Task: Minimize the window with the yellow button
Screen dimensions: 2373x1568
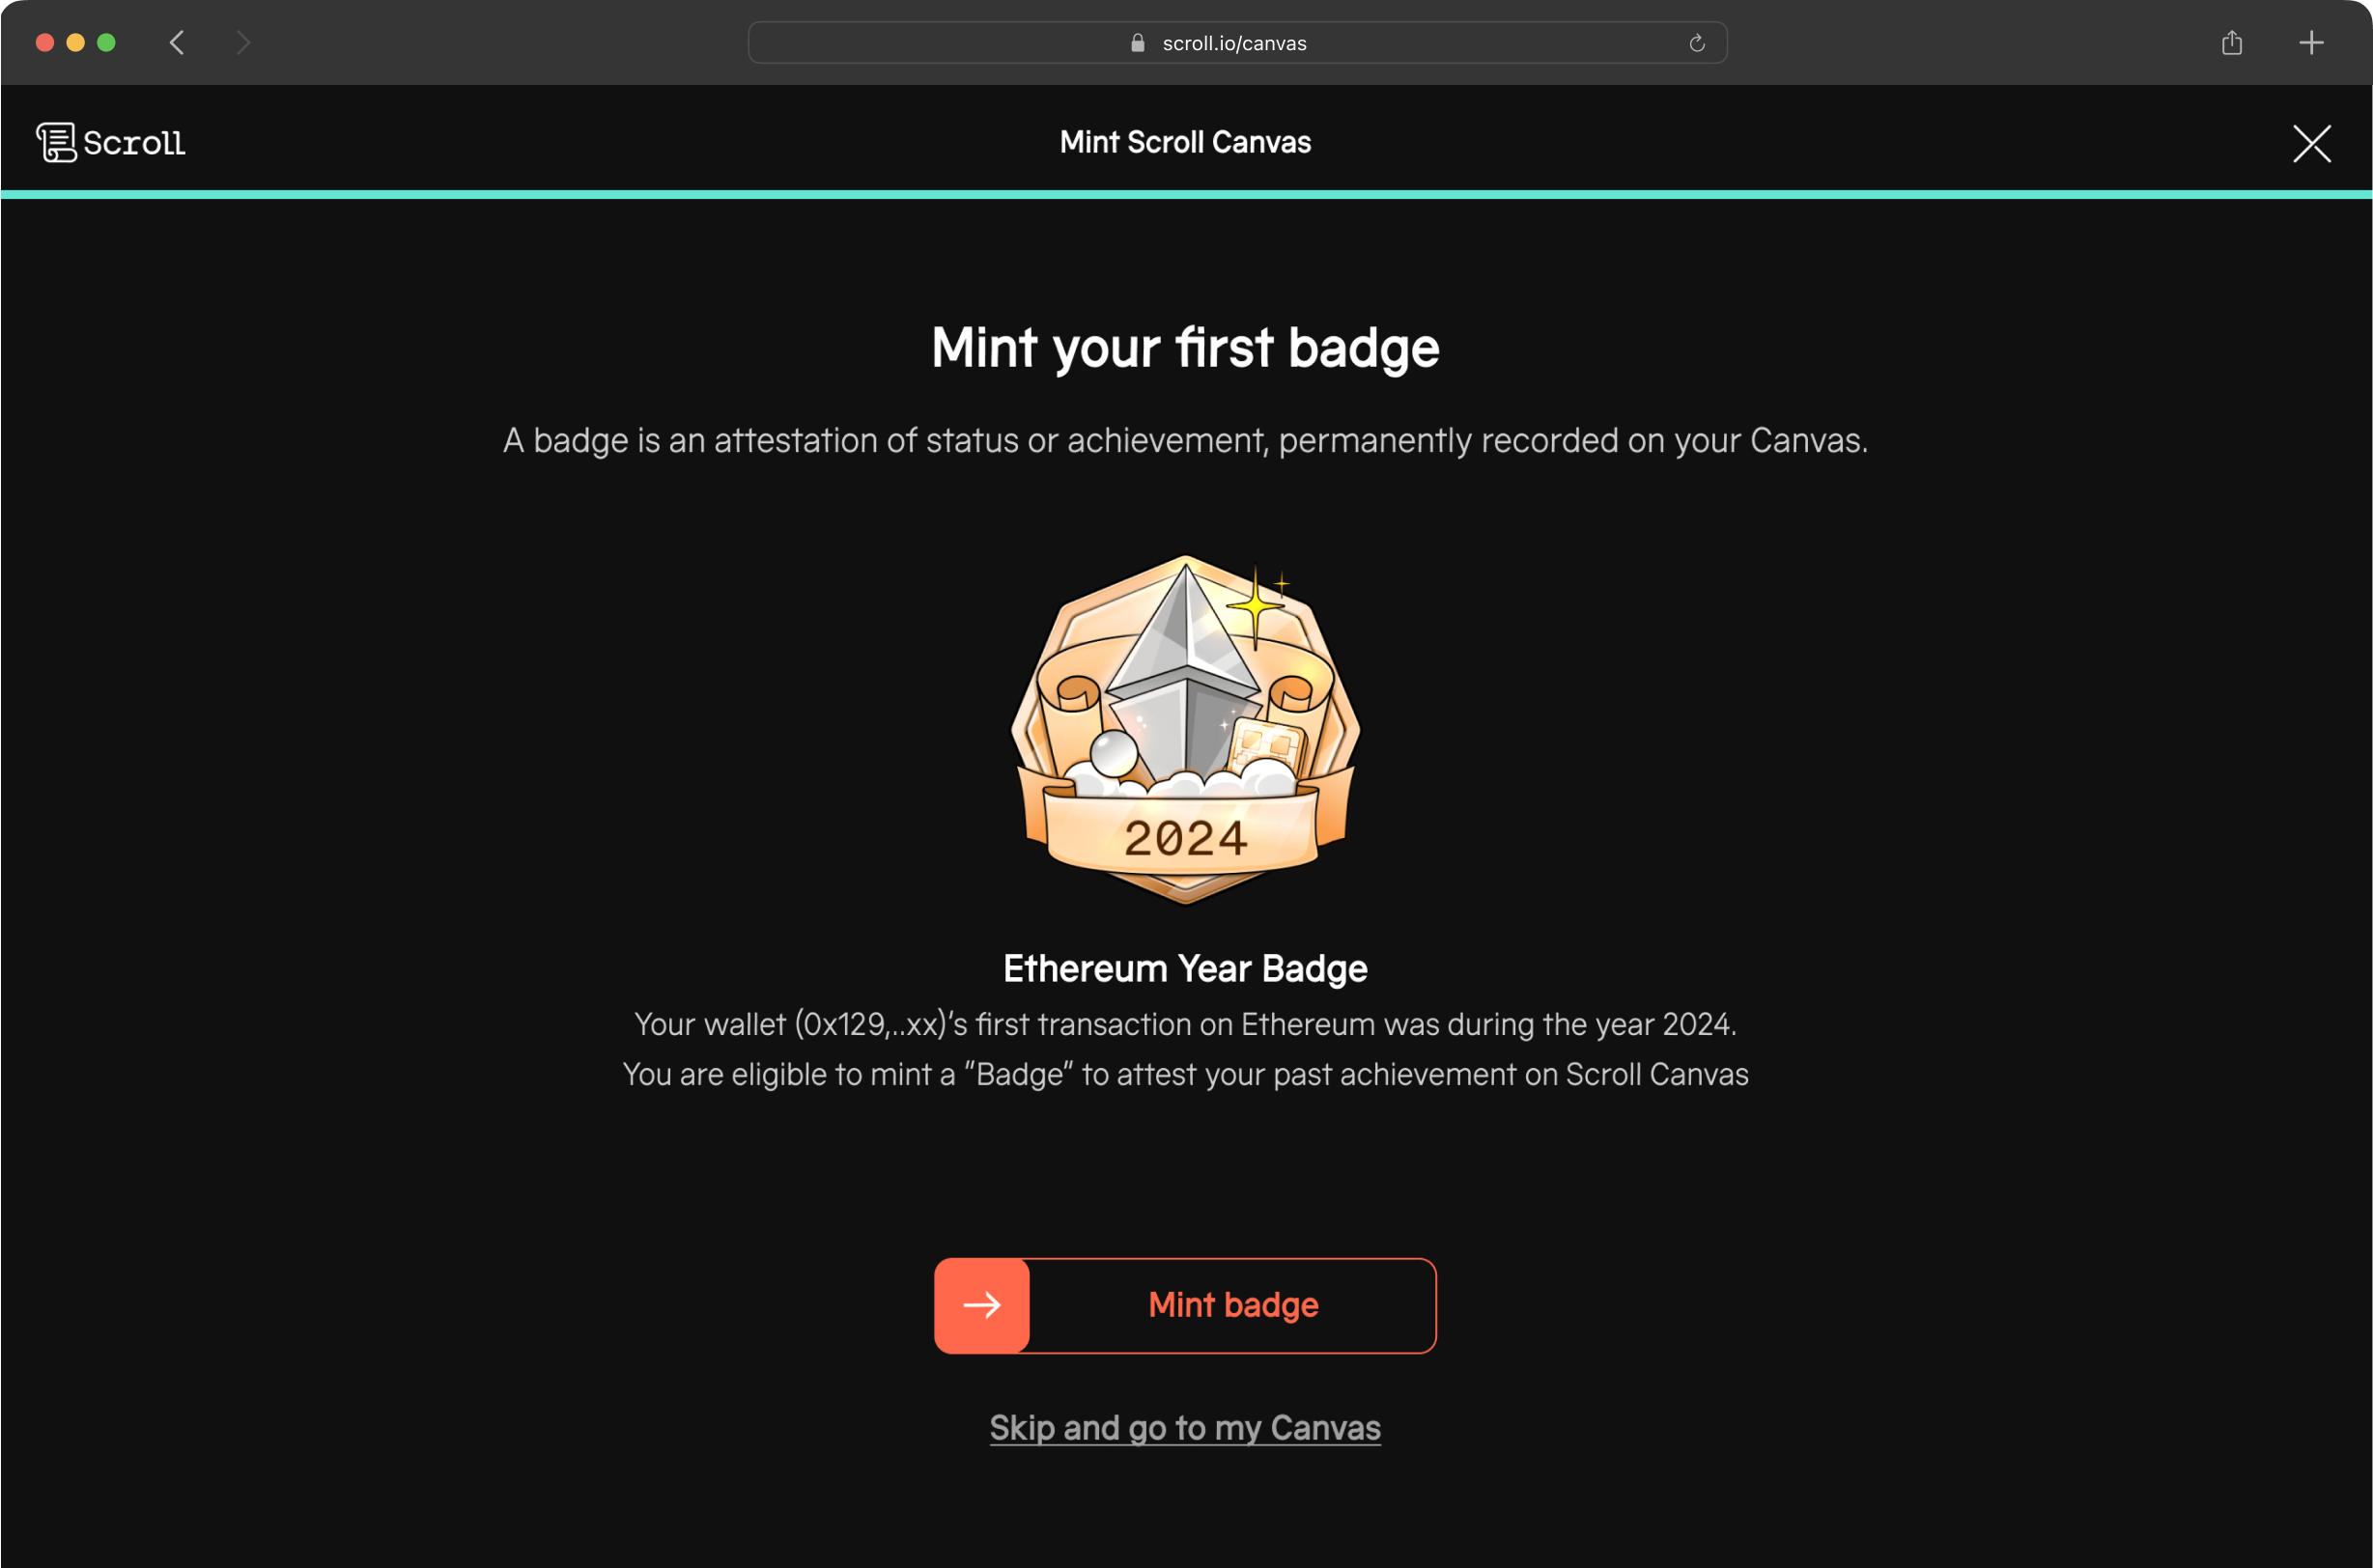Action: tap(76, 43)
